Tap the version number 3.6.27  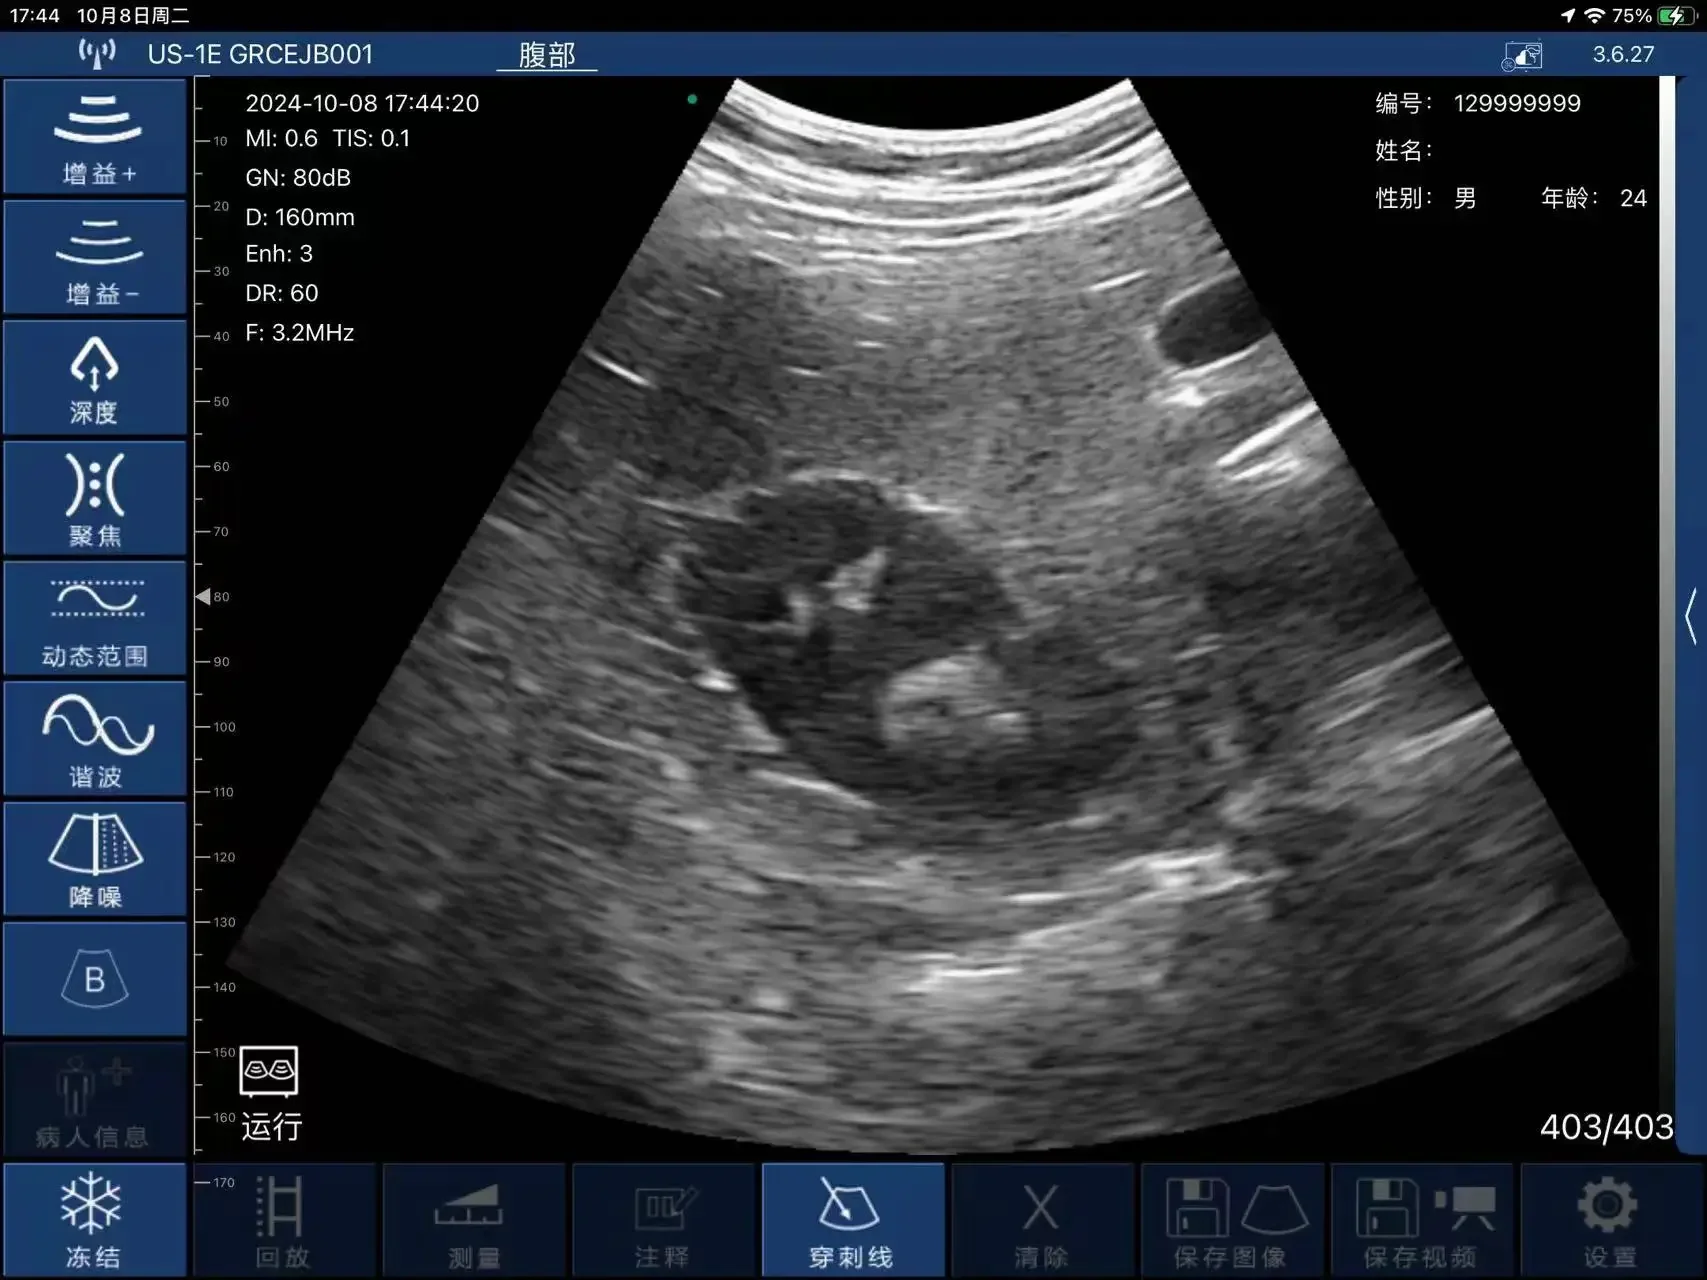click(1623, 54)
